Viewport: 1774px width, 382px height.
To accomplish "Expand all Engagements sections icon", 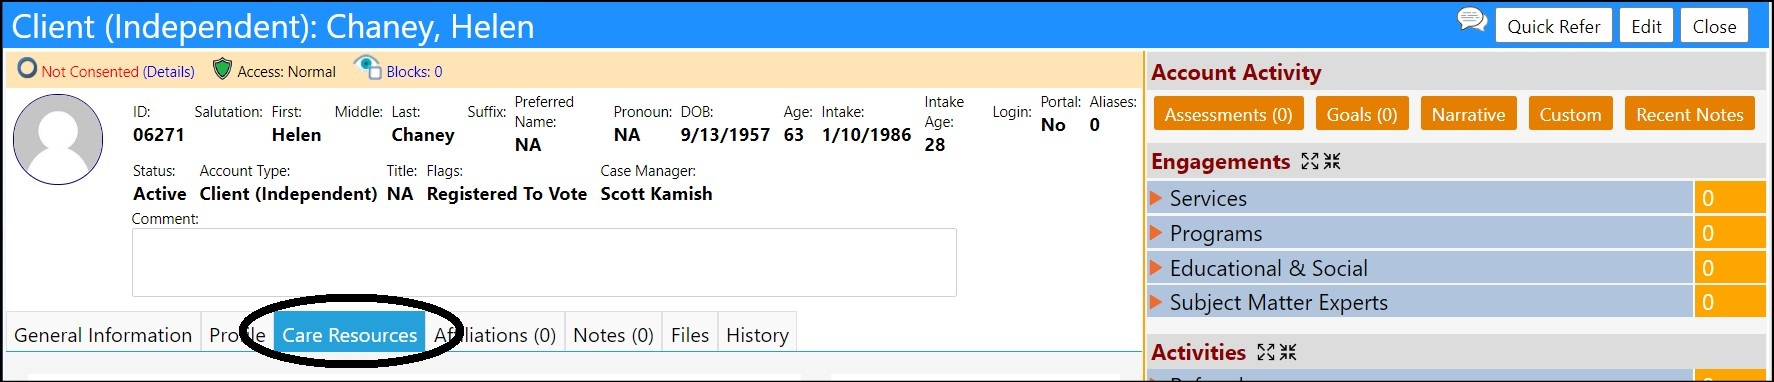I will (1310, 161).
